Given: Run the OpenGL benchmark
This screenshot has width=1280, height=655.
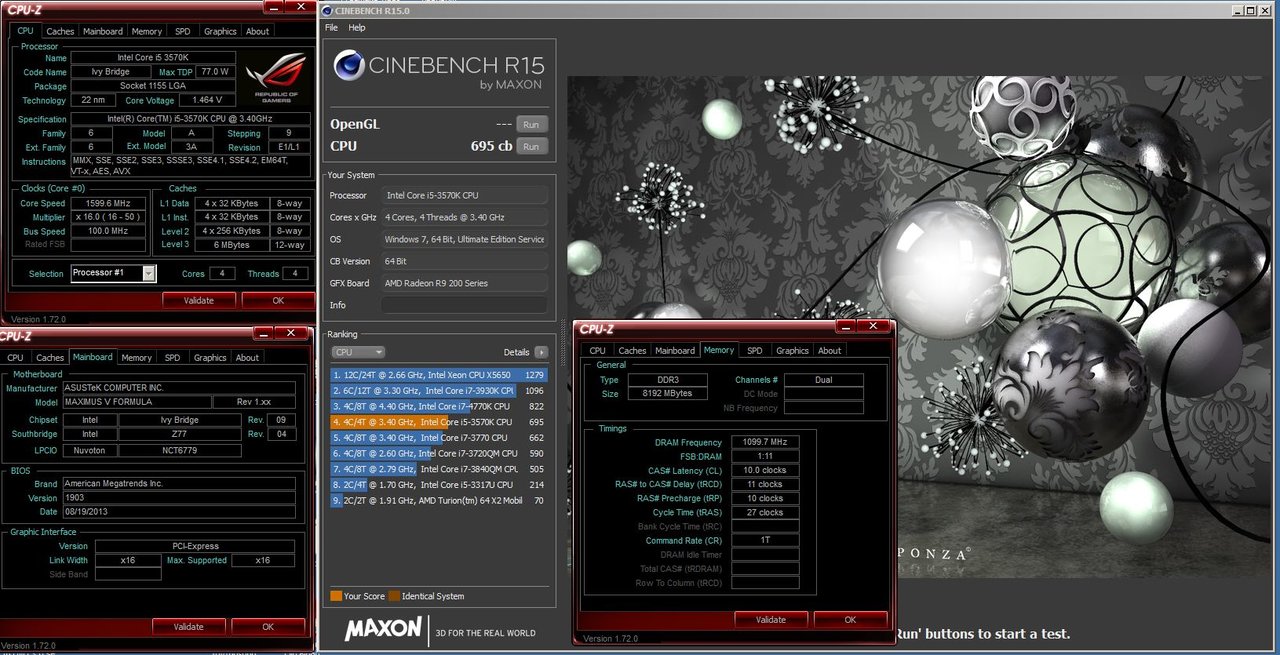Looking at the screenshot, I should pos(532,125).
